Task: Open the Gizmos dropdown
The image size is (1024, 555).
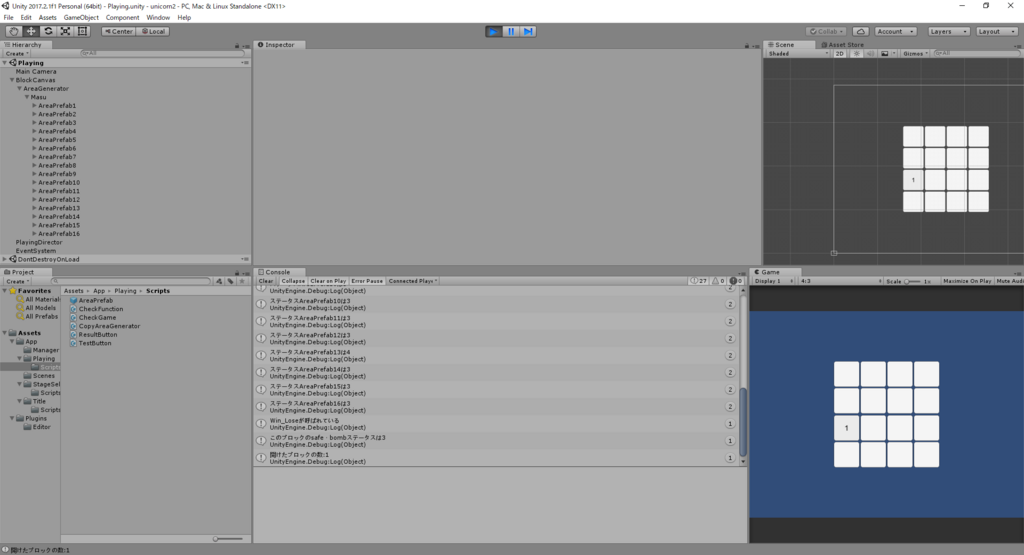Action: pyautogui.click(x=915, y=54)
